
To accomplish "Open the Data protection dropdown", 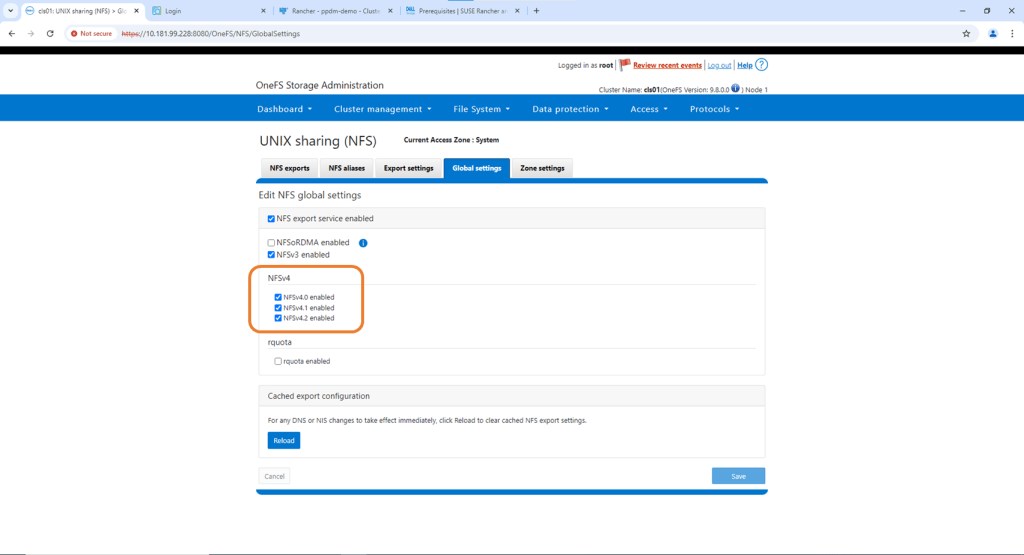I will tap(570, 109).
